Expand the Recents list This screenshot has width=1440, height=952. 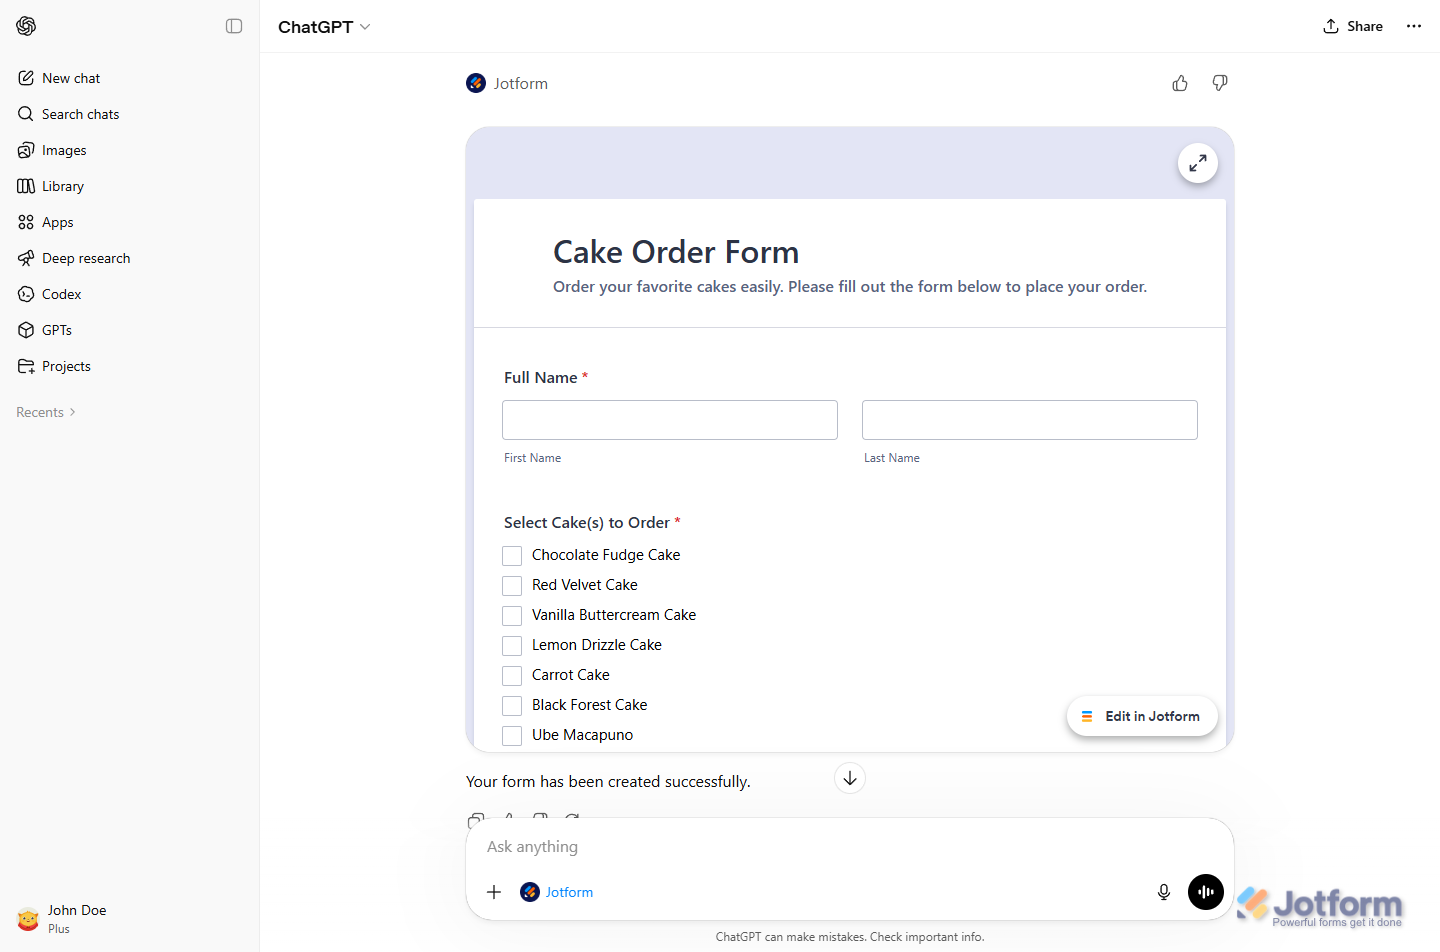tap(45, 411)
